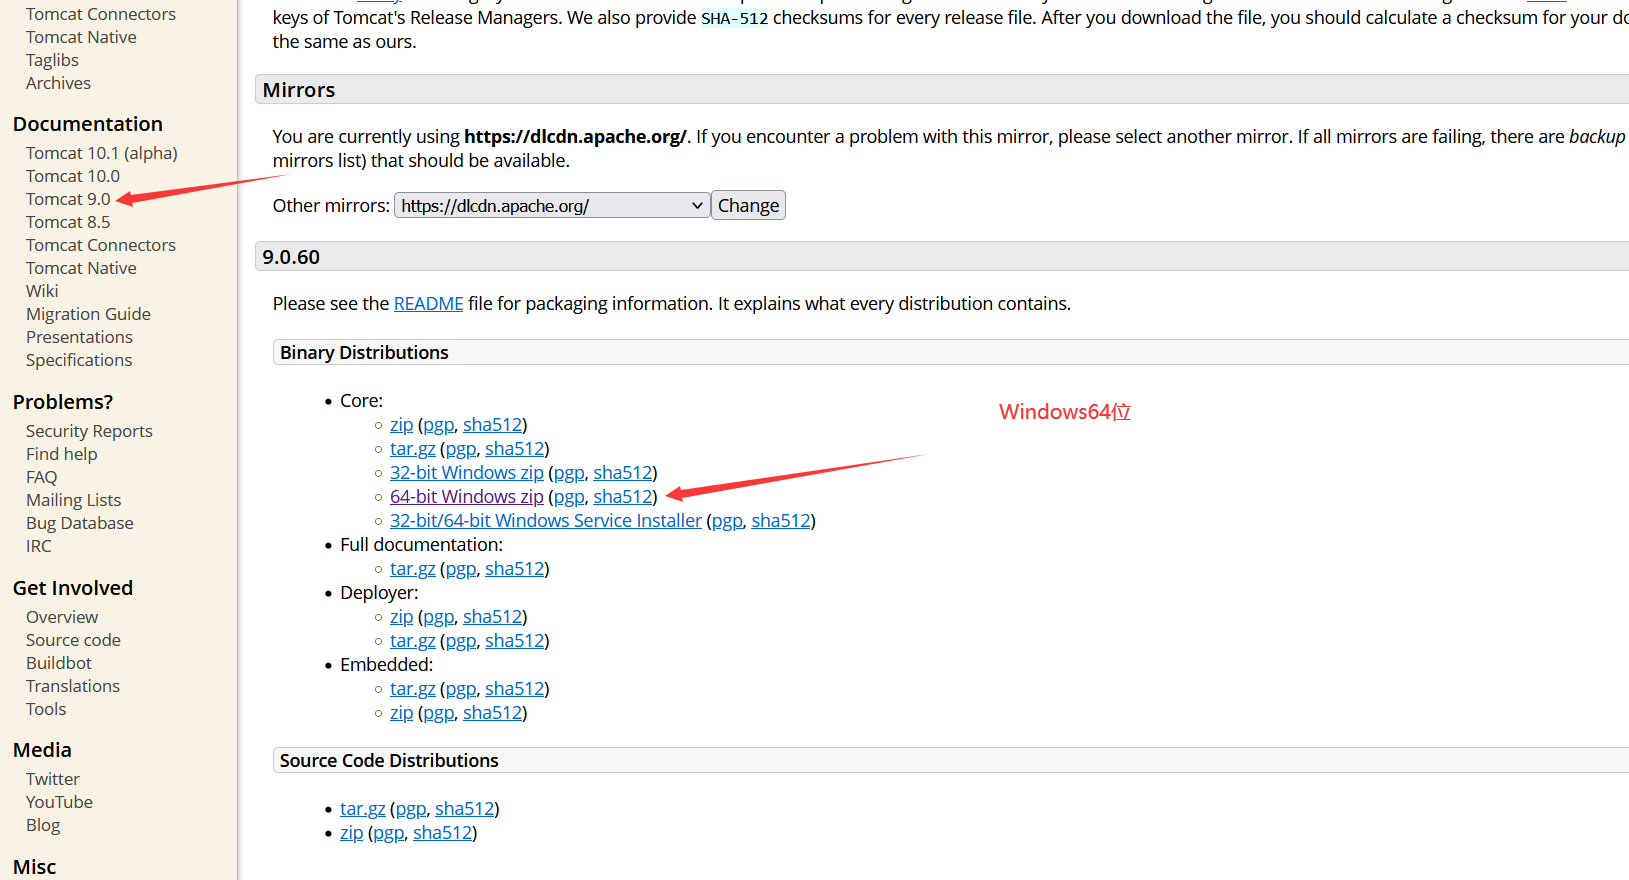1629x880 pixels.
Task: Open Tomcat 10.1 (alpha) documentation
Action: 102,153
